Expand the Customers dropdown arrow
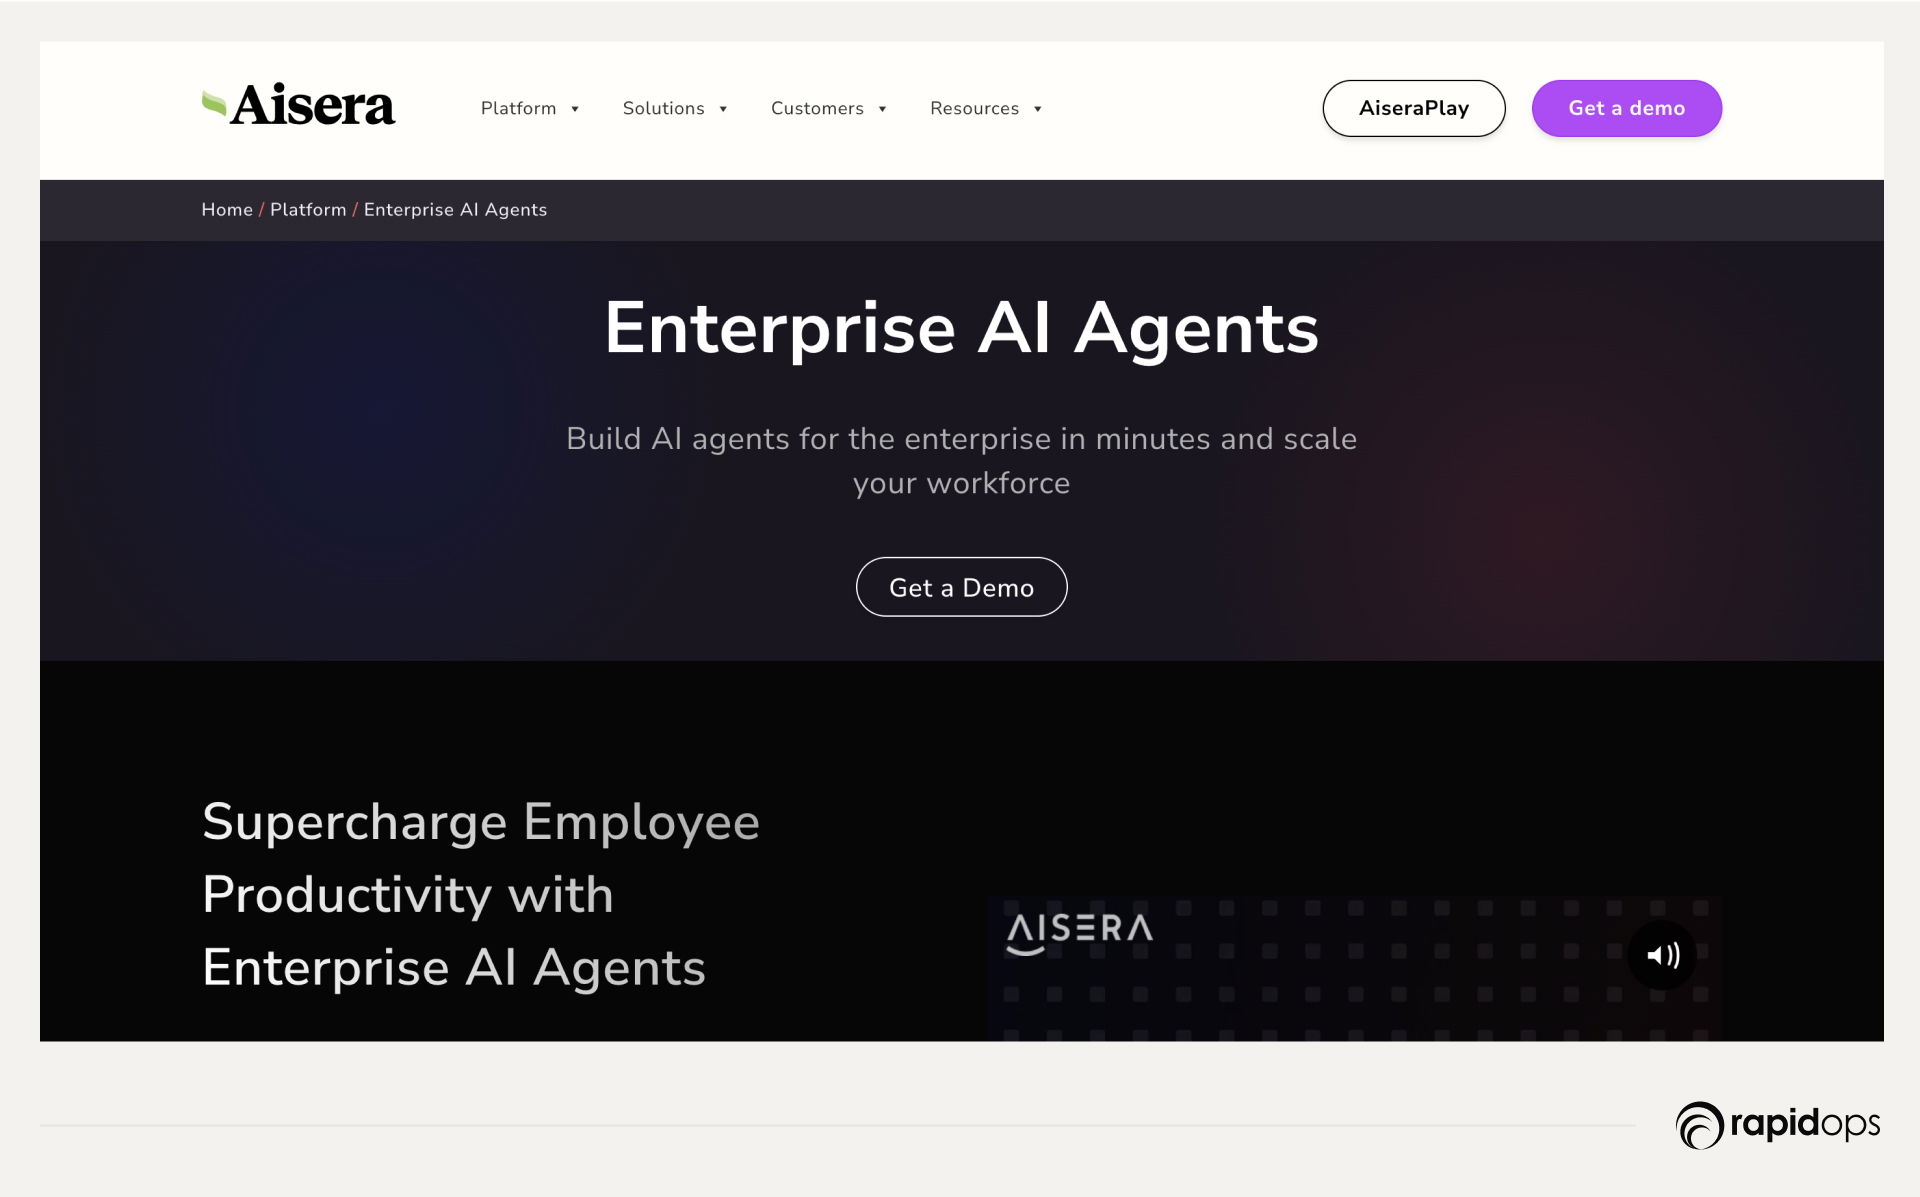This screenshot has width=1920, height=1197. click(882, 109)
